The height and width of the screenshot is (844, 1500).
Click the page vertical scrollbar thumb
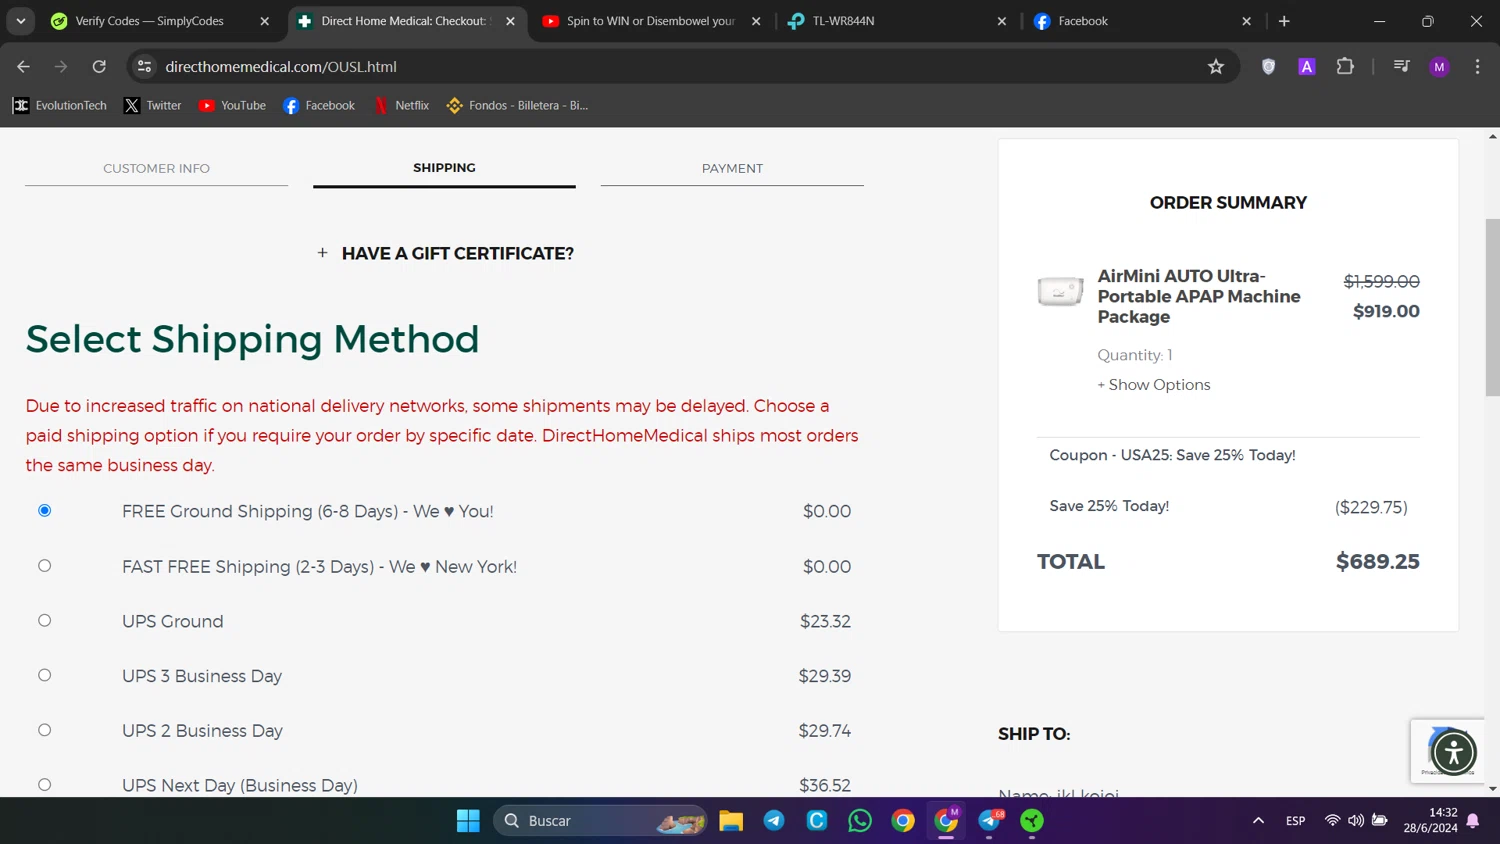(1492, 307)
